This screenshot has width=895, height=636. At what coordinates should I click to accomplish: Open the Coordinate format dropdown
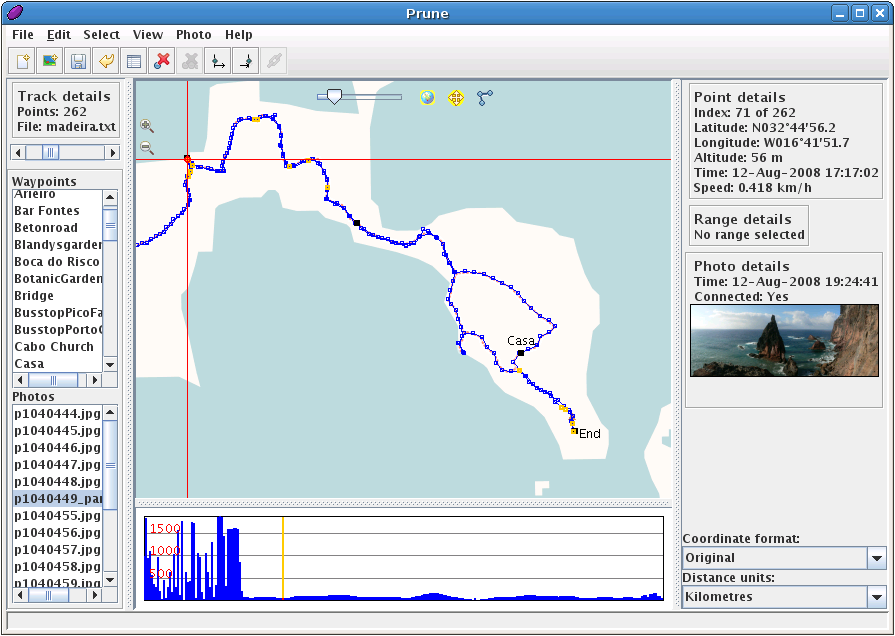(784, 558)
